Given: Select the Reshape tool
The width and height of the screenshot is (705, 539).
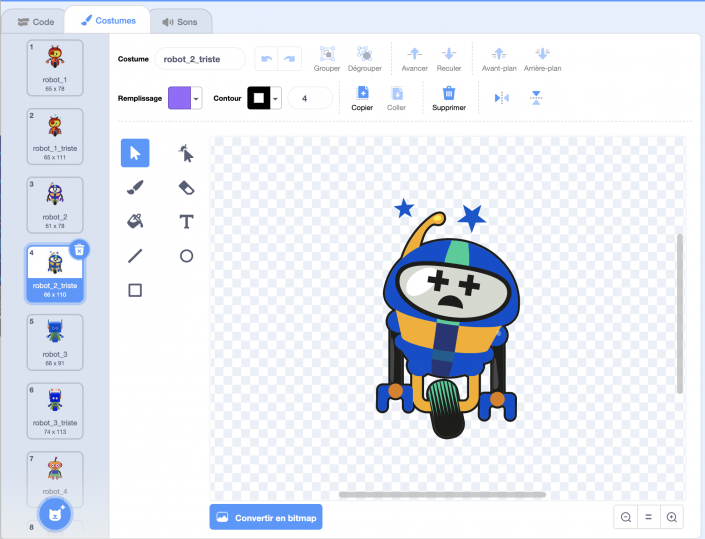Looking at the screenshot, I should [x=186, y=153].
